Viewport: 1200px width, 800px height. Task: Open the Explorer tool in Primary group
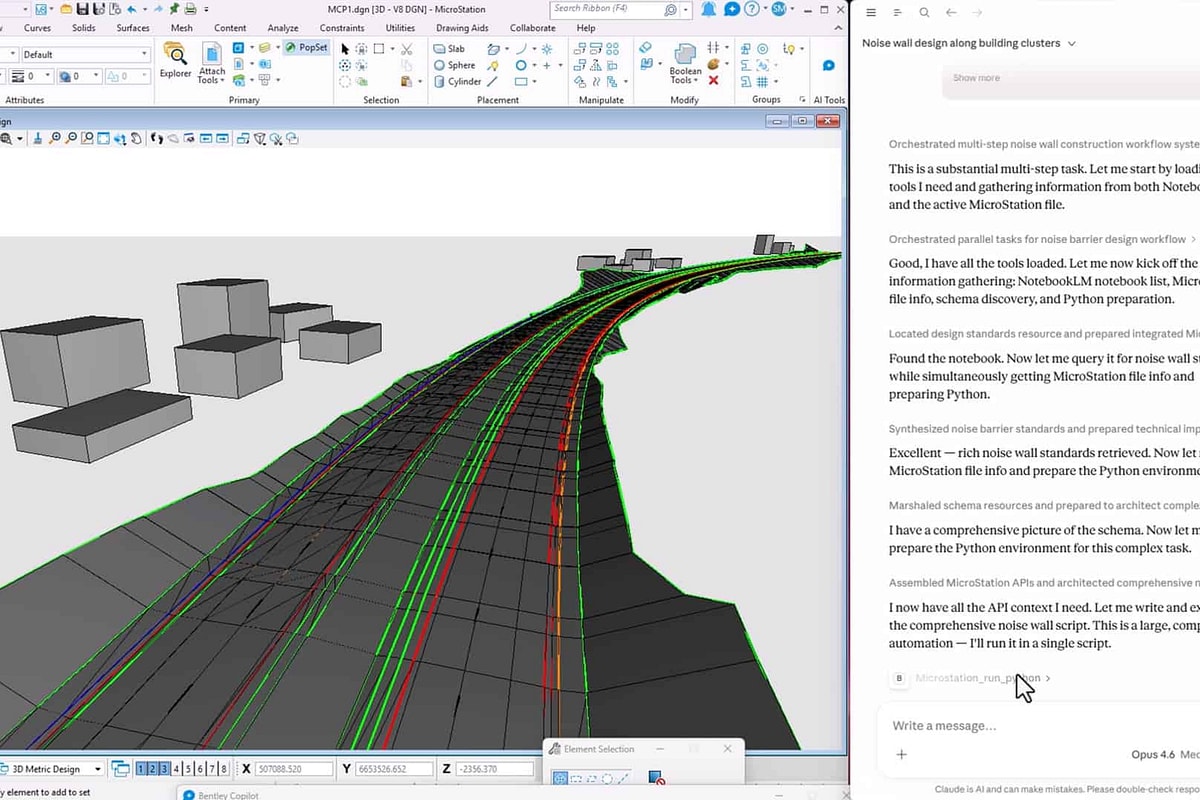[175, 60]
